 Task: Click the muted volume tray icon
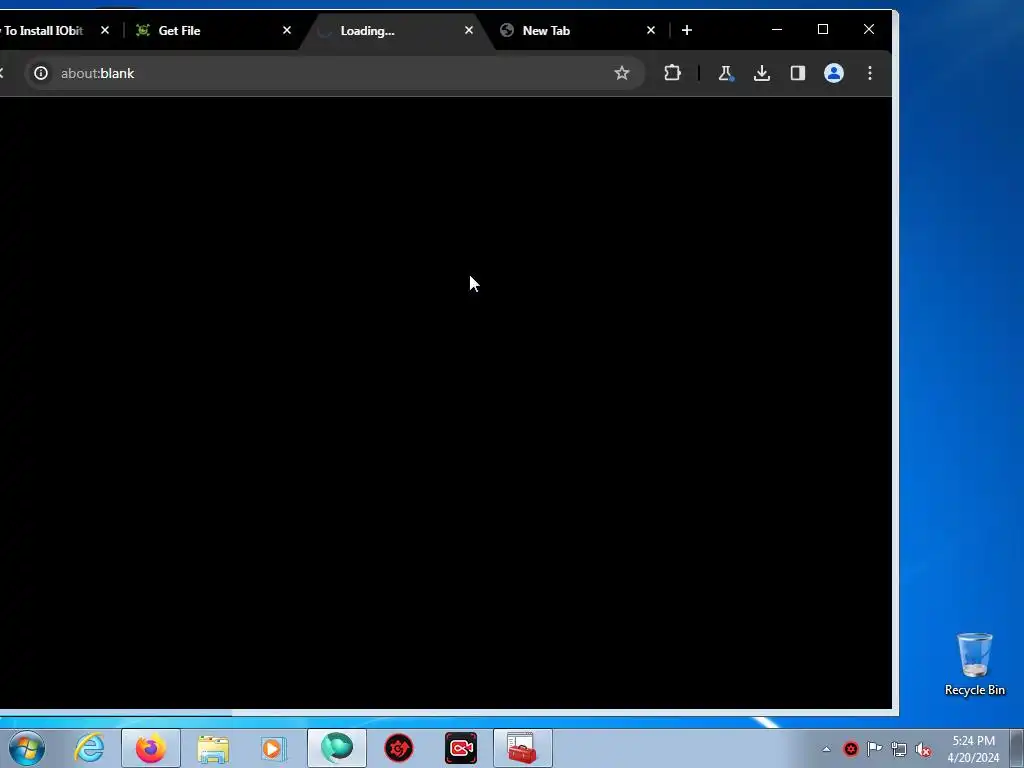923,749
